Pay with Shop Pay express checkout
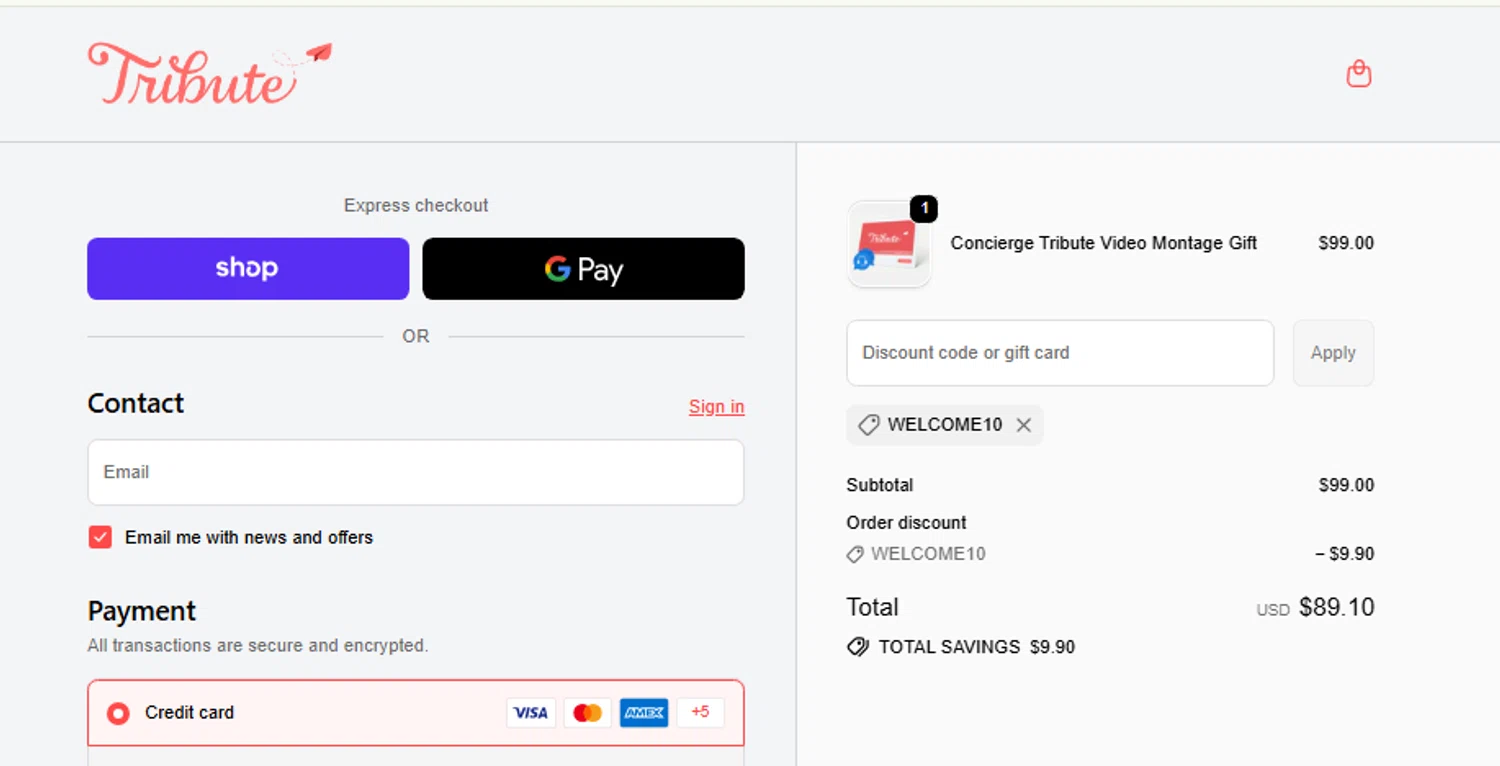This screenshot has height=766, width=1500. pyautogui.click(x=248, y=269)
